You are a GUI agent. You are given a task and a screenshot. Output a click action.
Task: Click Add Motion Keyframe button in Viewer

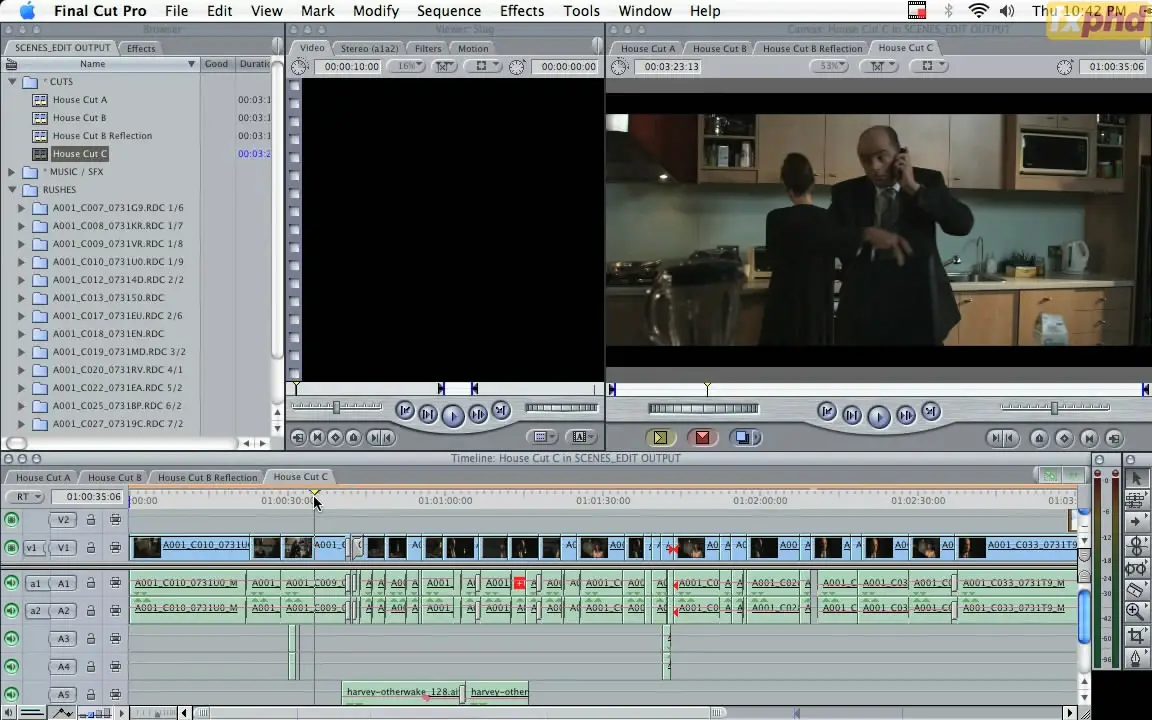(335, 438)
